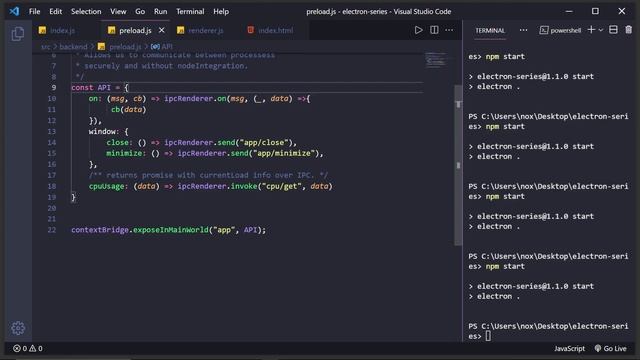Open the View menu

(118, 11)
